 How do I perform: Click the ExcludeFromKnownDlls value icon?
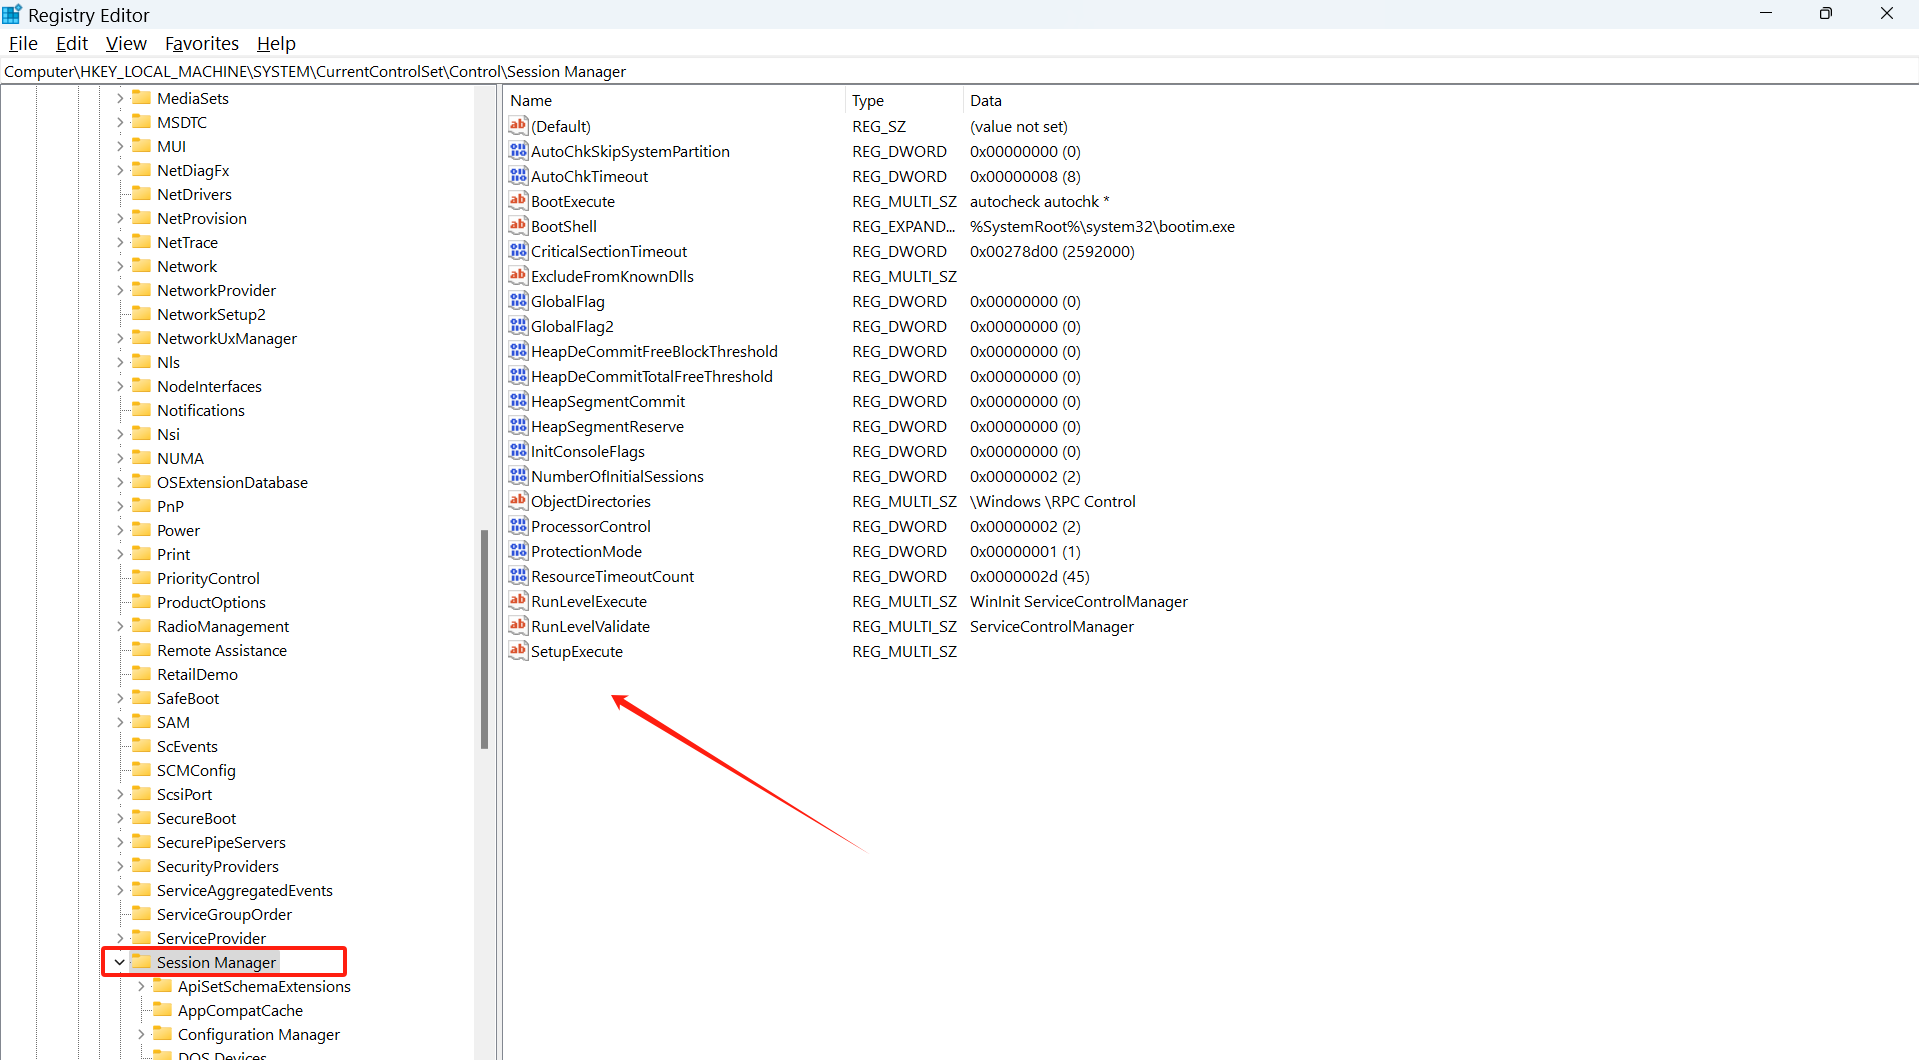(x=518, y=275)
